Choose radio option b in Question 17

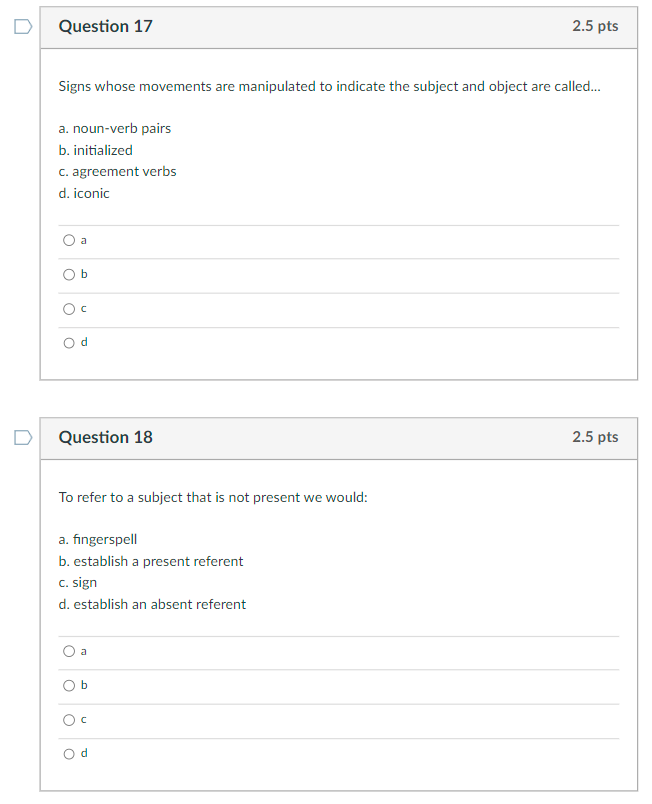(x=69, y=274)
